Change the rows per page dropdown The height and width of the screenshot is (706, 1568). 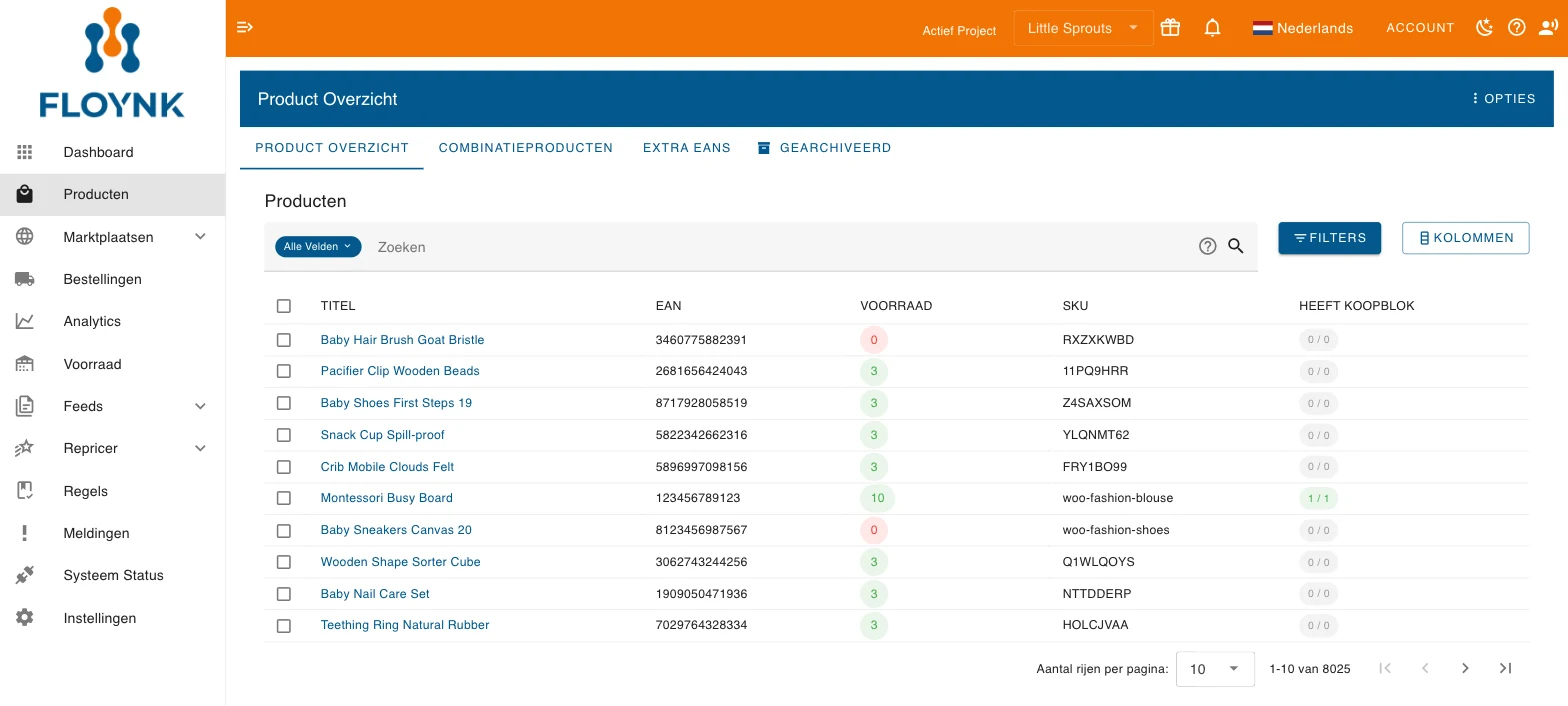click(1215, 669)
